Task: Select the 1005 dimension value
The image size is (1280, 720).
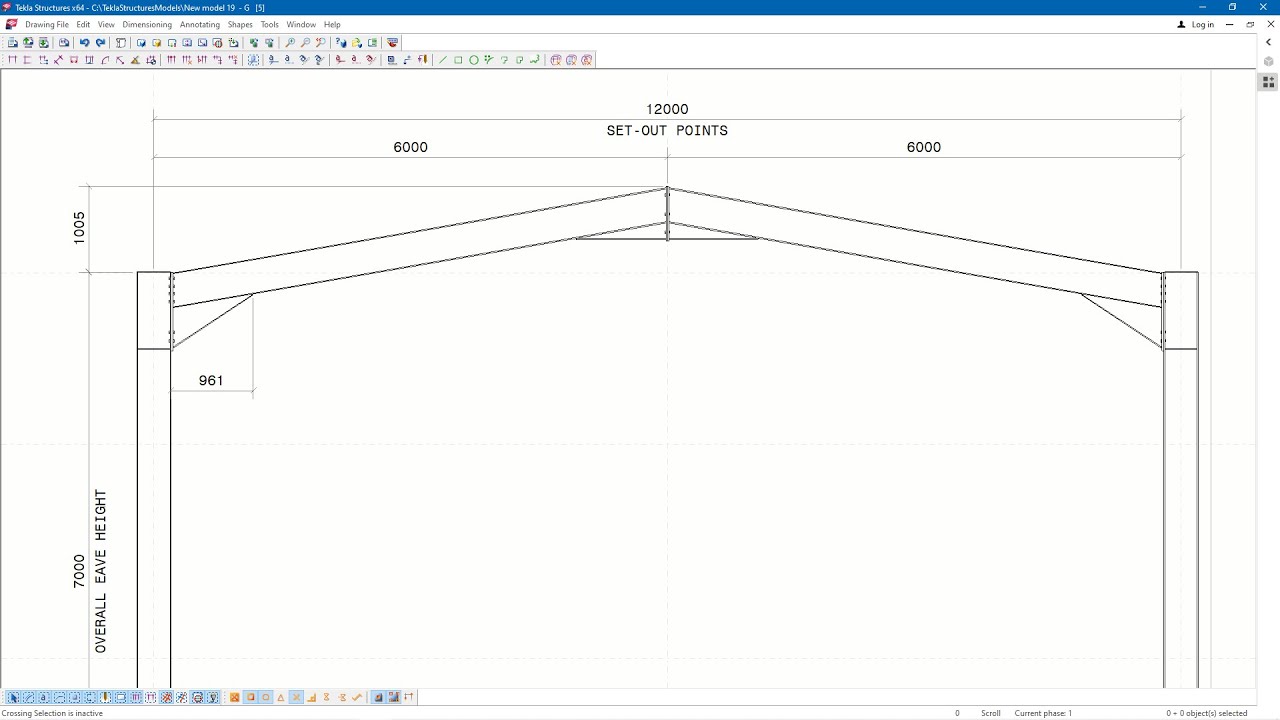Action: click(80, 228)
